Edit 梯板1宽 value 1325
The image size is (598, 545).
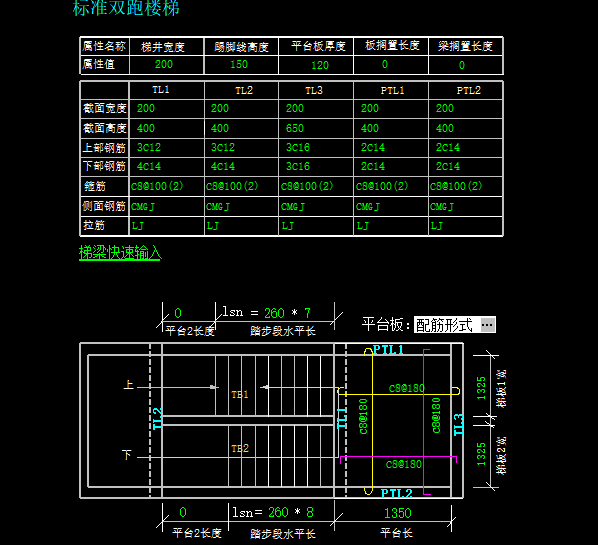[x=481, y=388]
